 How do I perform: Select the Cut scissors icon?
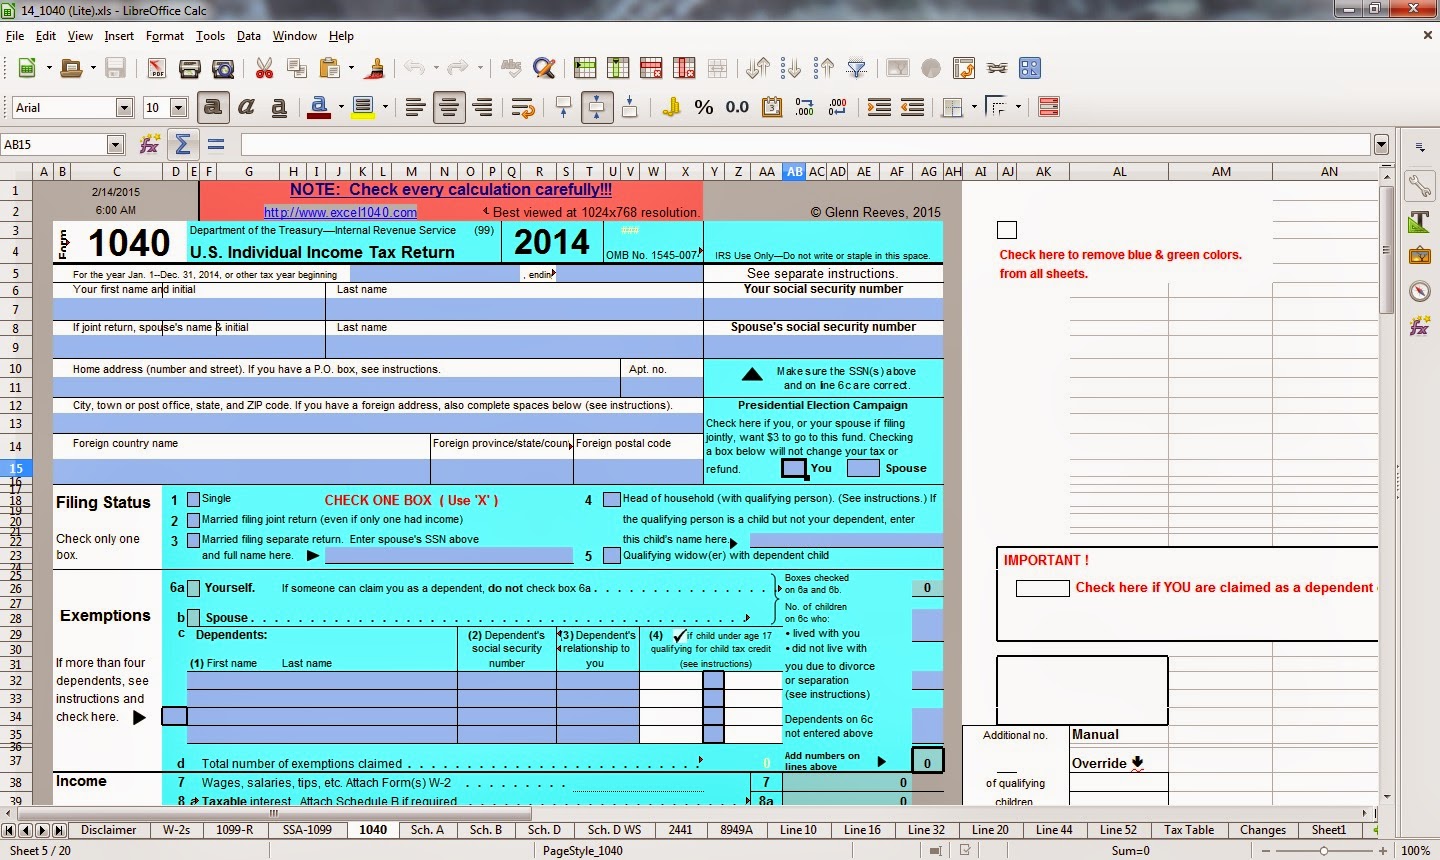(264, 68)
